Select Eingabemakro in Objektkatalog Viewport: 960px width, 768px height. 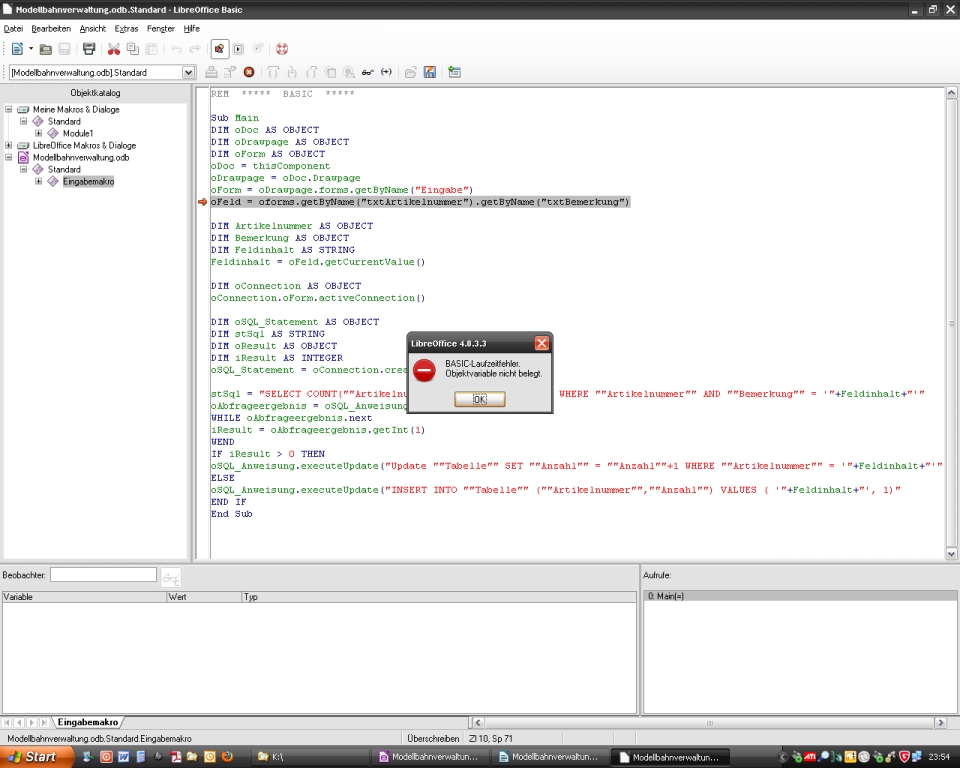click(88, 181)
